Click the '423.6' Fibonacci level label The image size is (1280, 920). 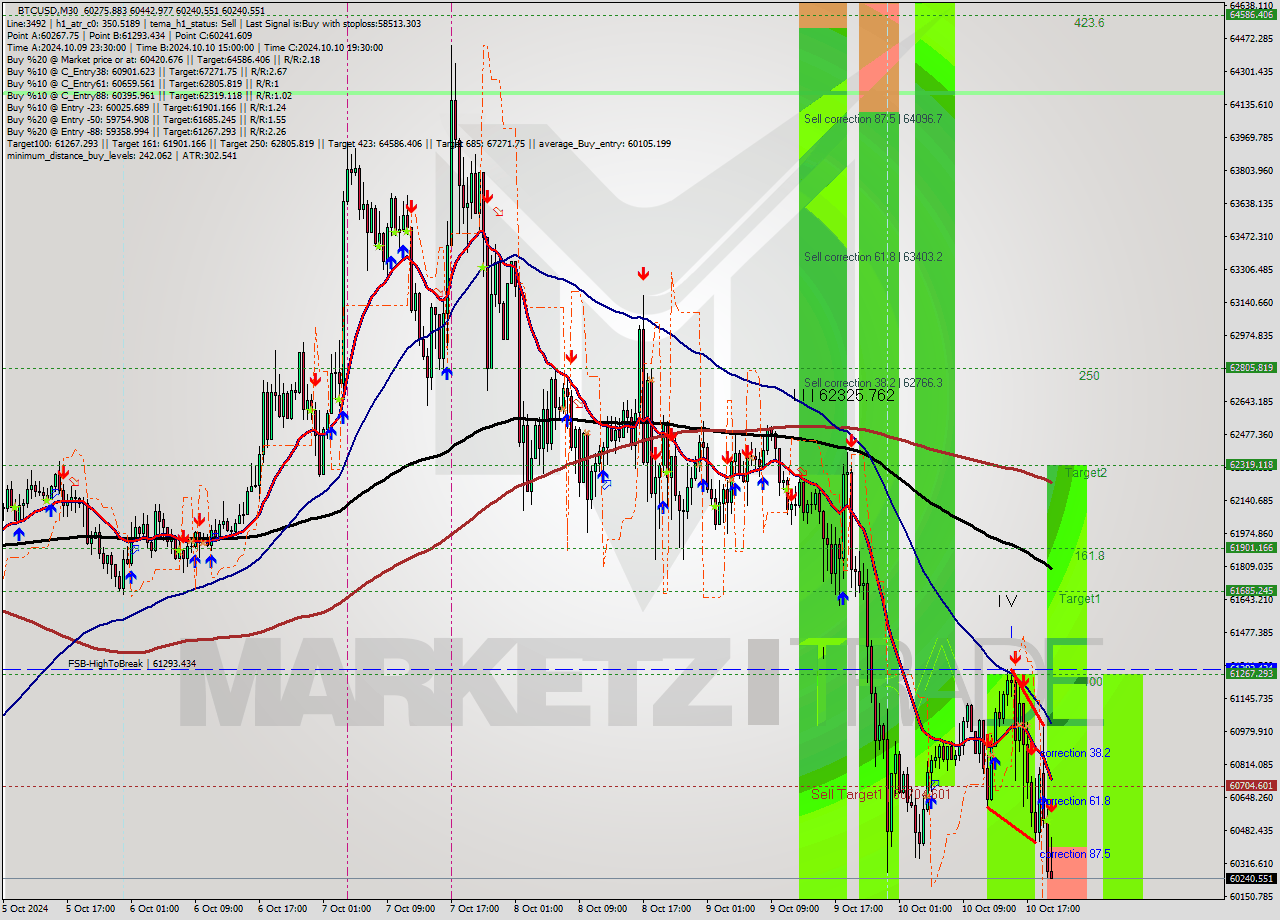pos(1089,22)
